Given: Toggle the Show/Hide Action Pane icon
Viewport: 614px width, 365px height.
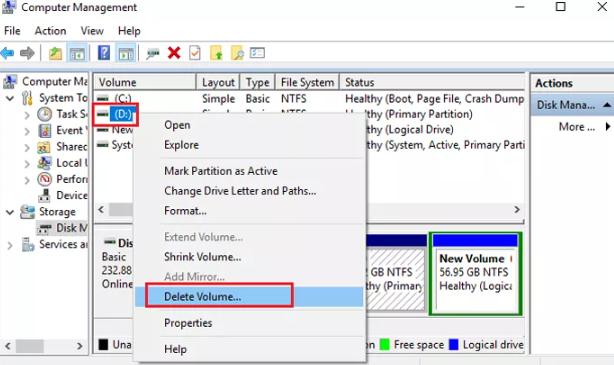Looking at the screenshot, I should (x=126, y=53).
